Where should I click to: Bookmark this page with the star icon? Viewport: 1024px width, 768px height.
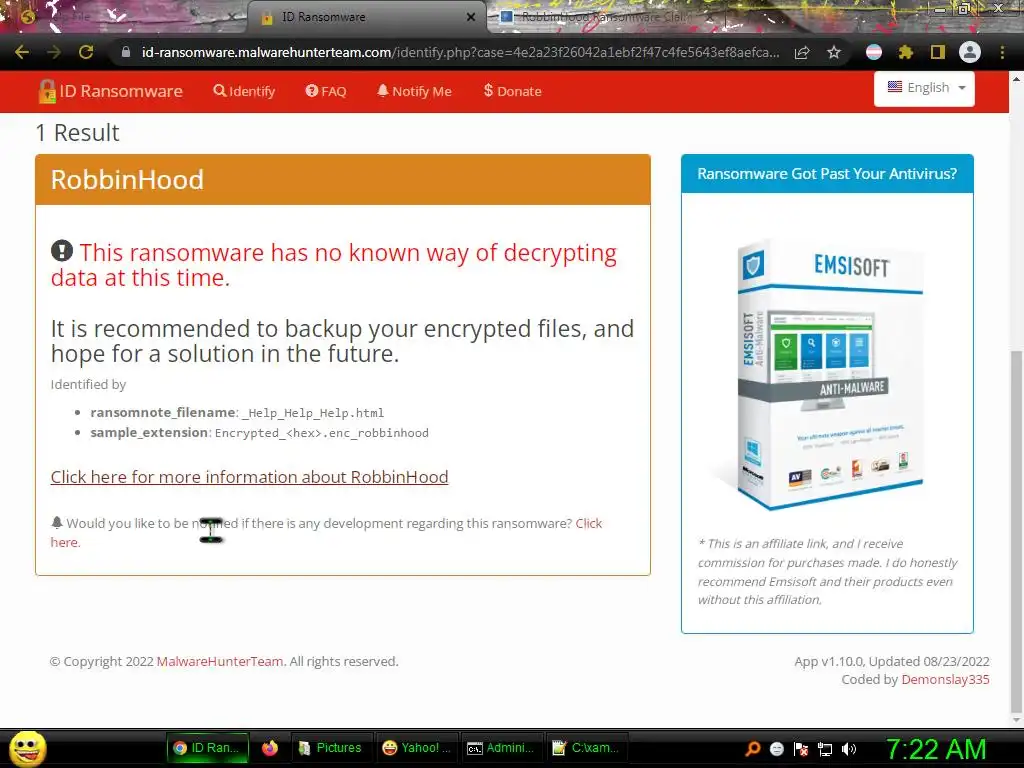click(x=834, y=52)
